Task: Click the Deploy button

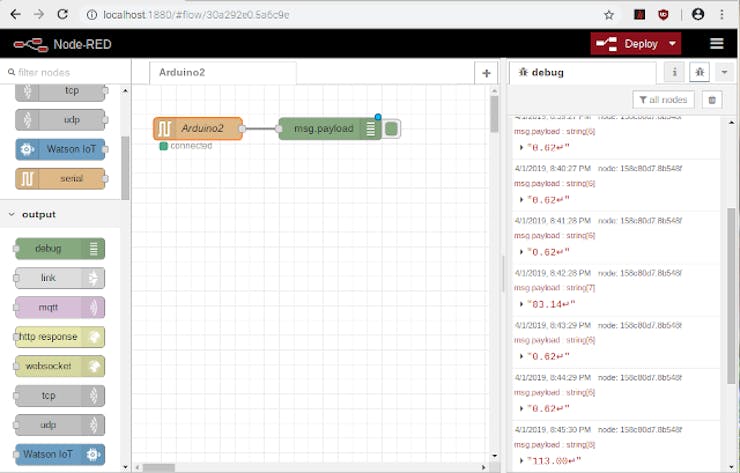Action: point(627,44)
